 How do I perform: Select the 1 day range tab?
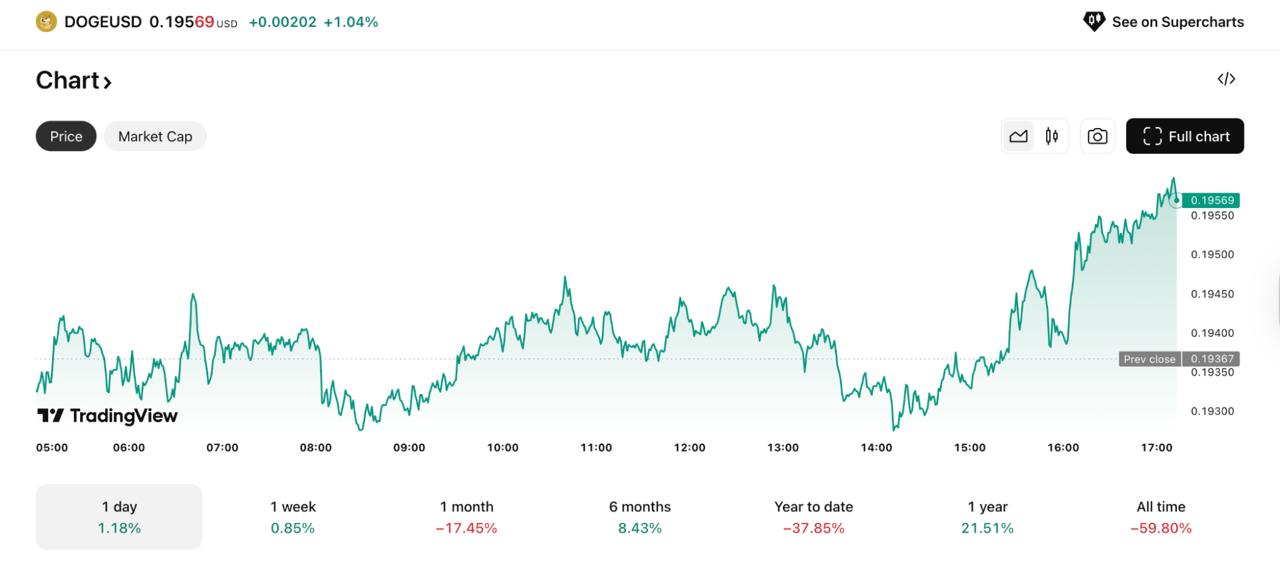point(119,517)
